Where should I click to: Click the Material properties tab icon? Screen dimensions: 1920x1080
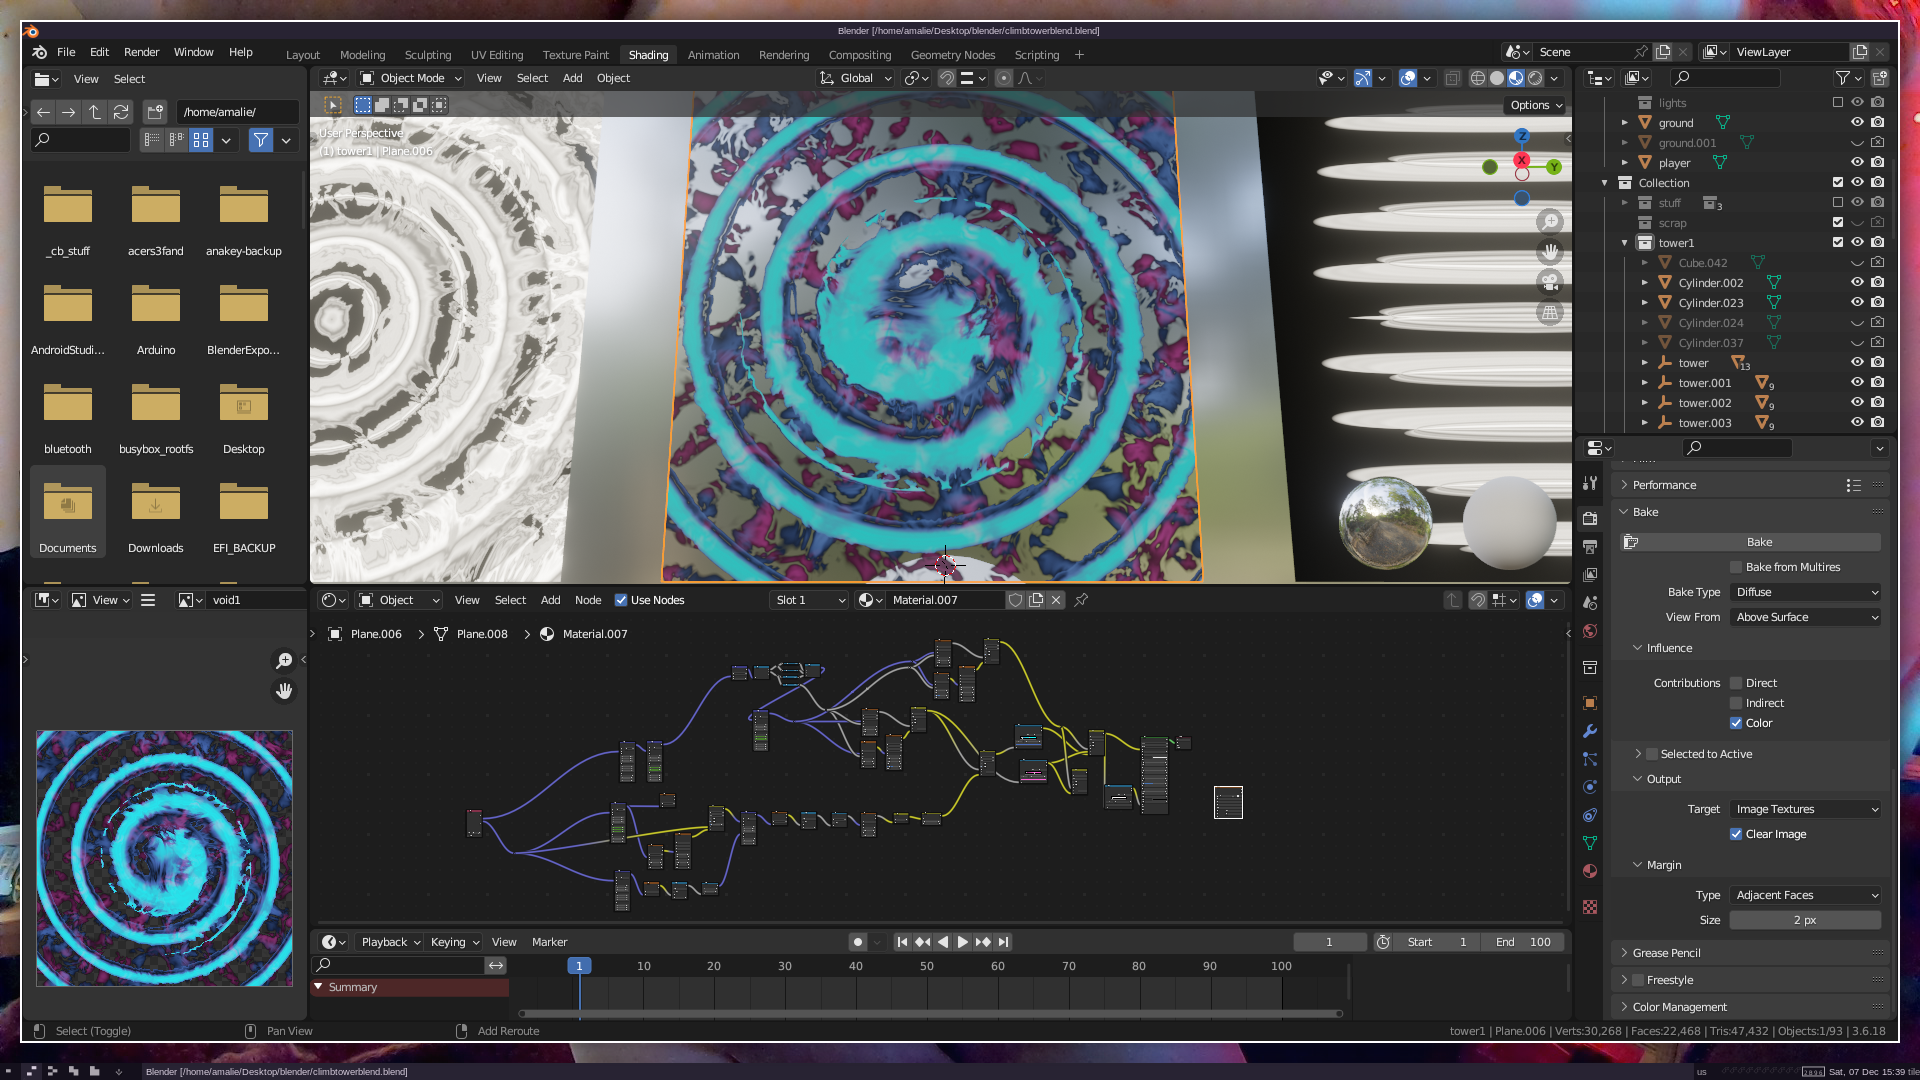click(x=1590, y=871)
